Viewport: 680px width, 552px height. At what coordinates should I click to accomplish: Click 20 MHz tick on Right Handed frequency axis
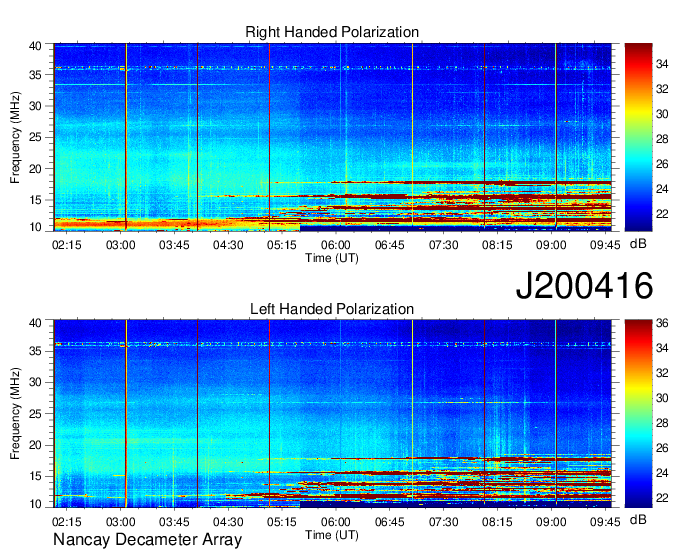tap(35, 169)
